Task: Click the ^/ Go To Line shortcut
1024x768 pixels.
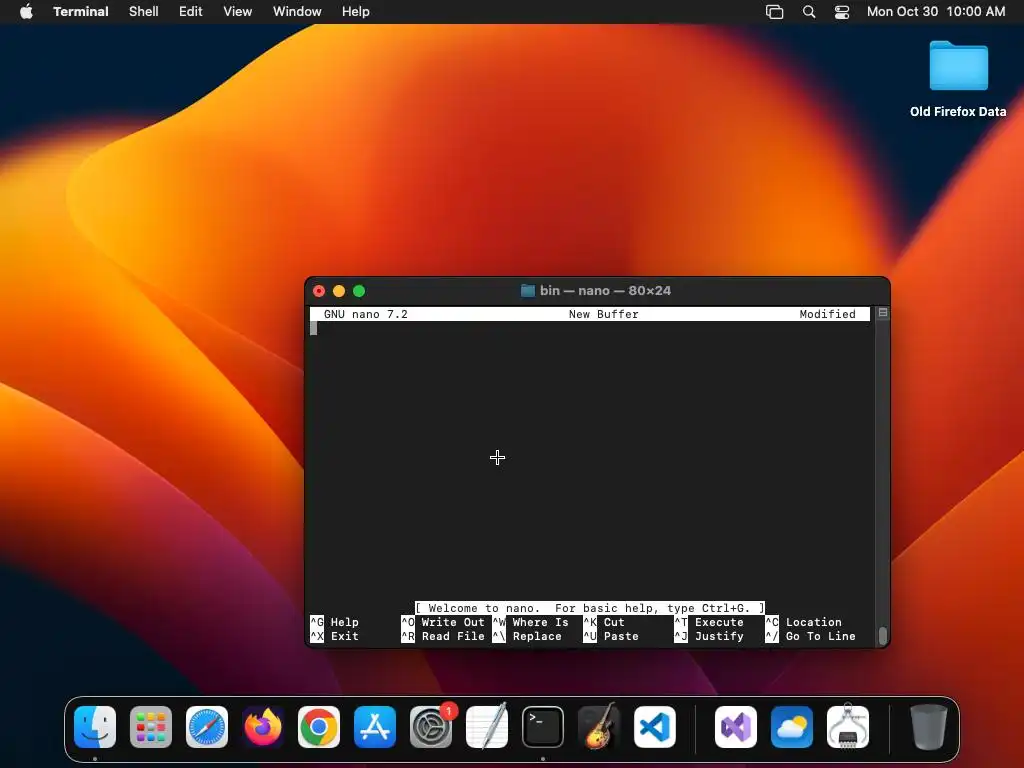Action: (810, 636)
